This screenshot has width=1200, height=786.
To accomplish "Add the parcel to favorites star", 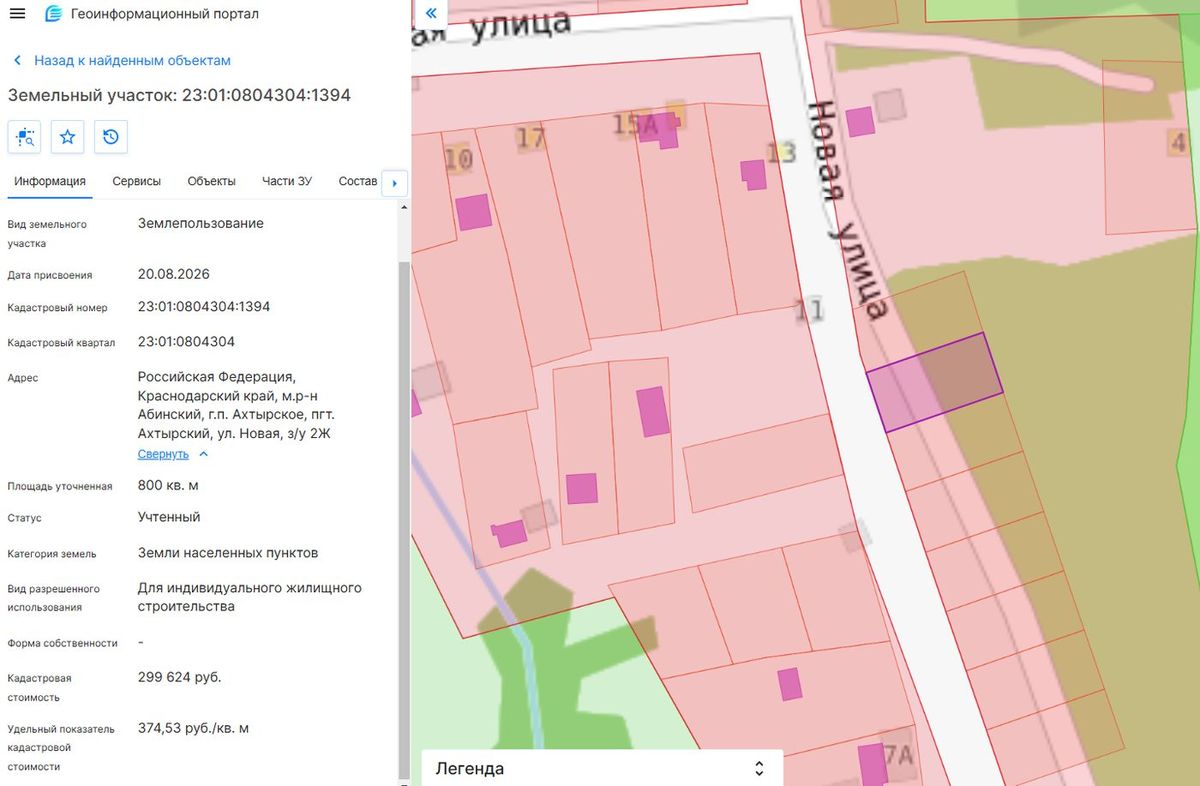I will (67, 136).
